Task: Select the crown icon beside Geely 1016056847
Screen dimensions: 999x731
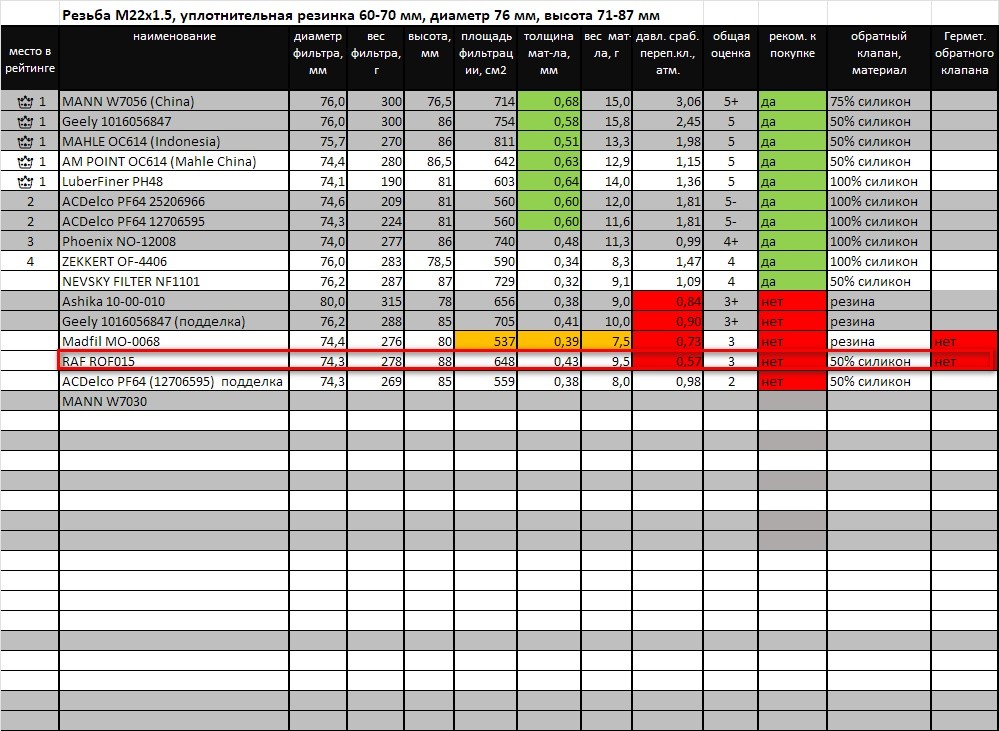Action: [x=25, y=121]
